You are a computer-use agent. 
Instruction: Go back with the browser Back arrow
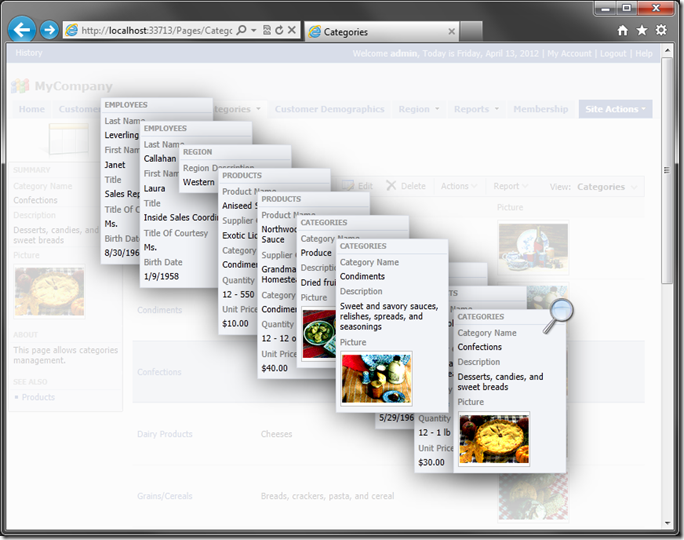[21, 30]
